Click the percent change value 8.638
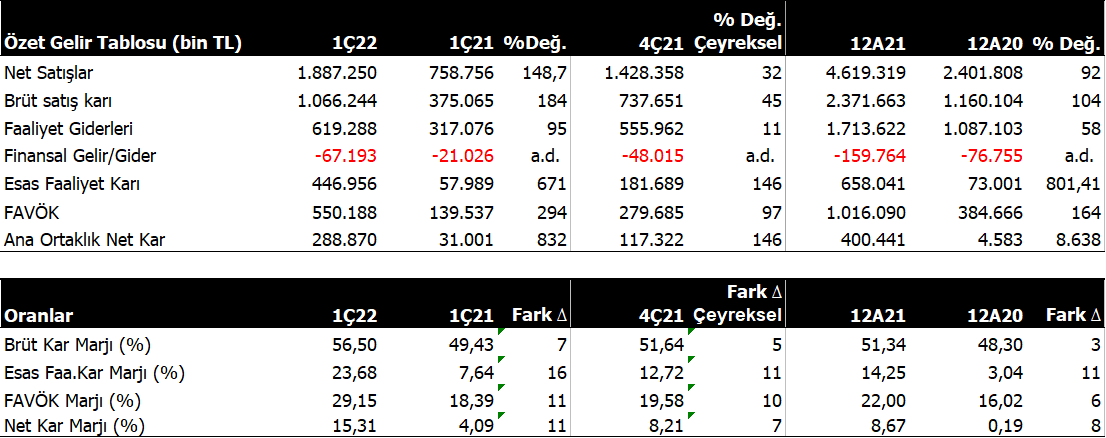The height and width of the screenshot is (438, 1106). 1080,240
